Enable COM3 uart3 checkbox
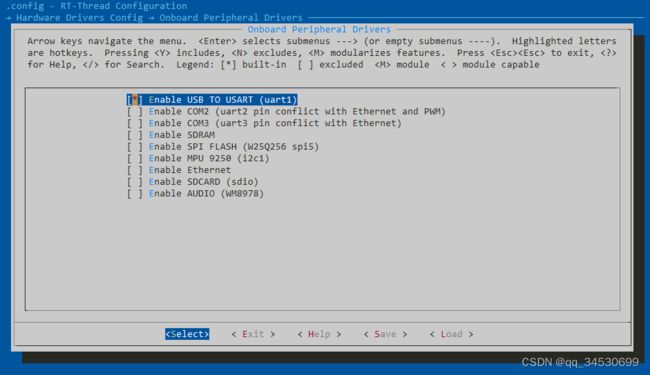Viewport: 650px width, 375px height. click(x=135, y=123)
